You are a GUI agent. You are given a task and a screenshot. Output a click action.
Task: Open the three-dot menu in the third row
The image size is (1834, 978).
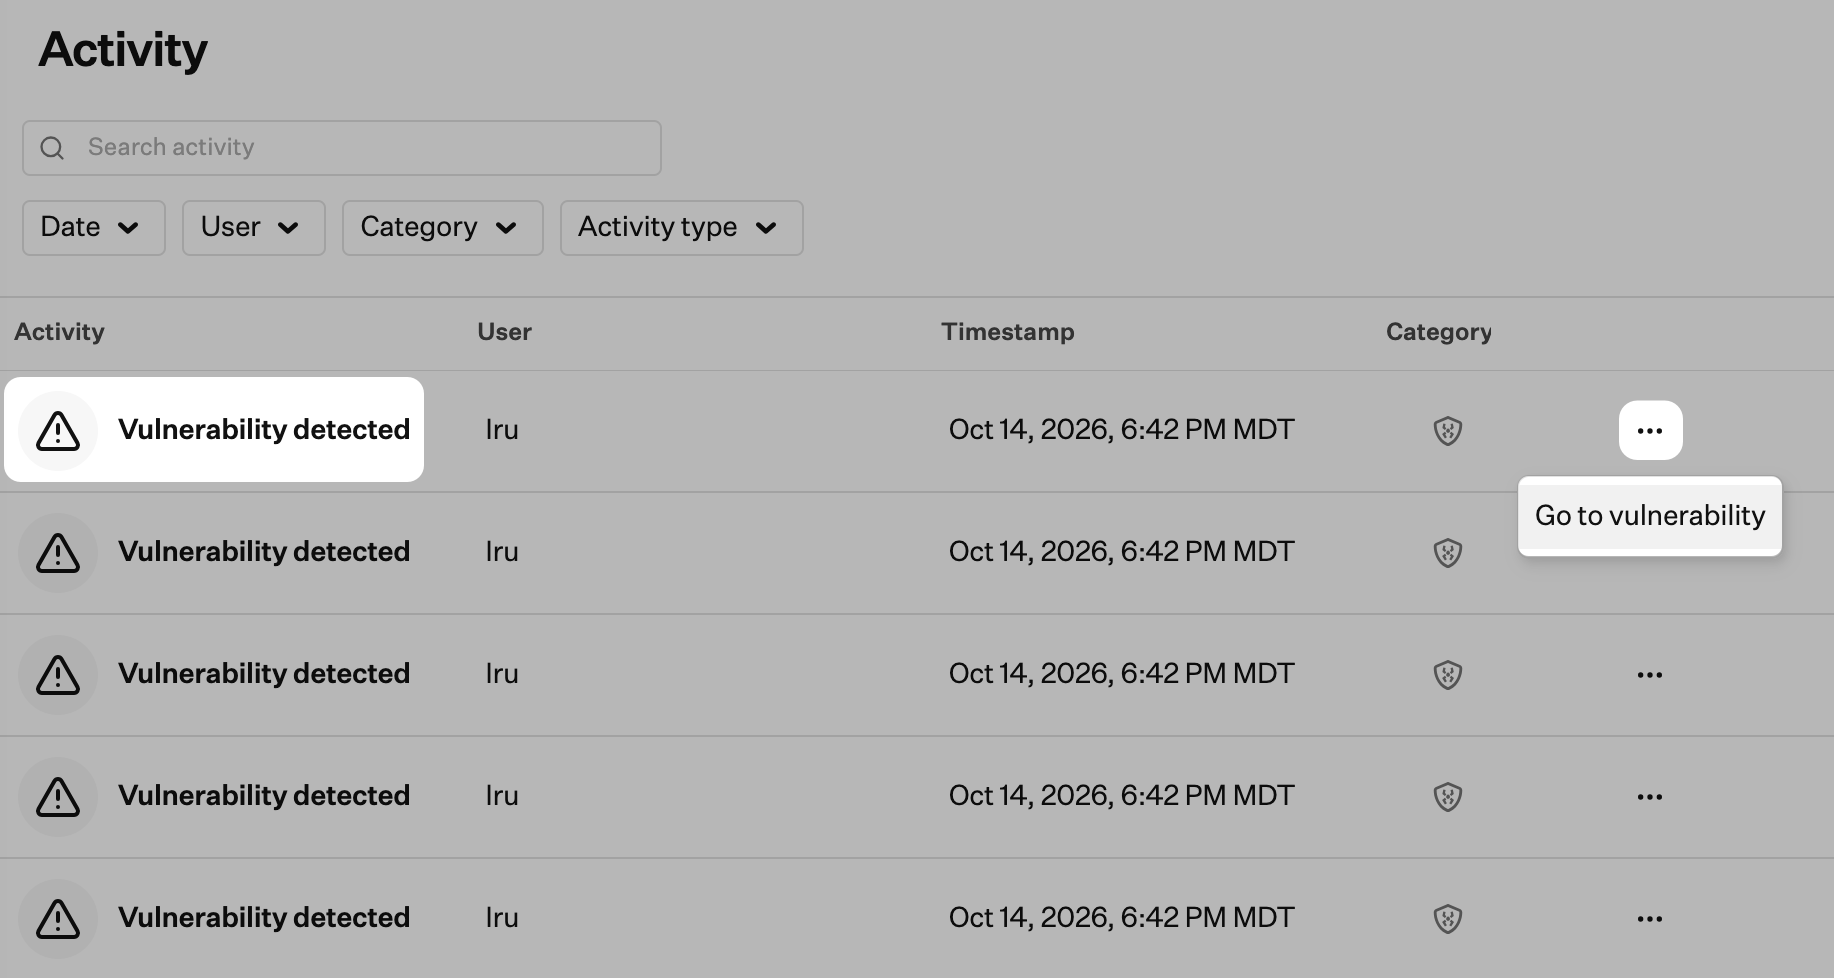pos(1650,675)
